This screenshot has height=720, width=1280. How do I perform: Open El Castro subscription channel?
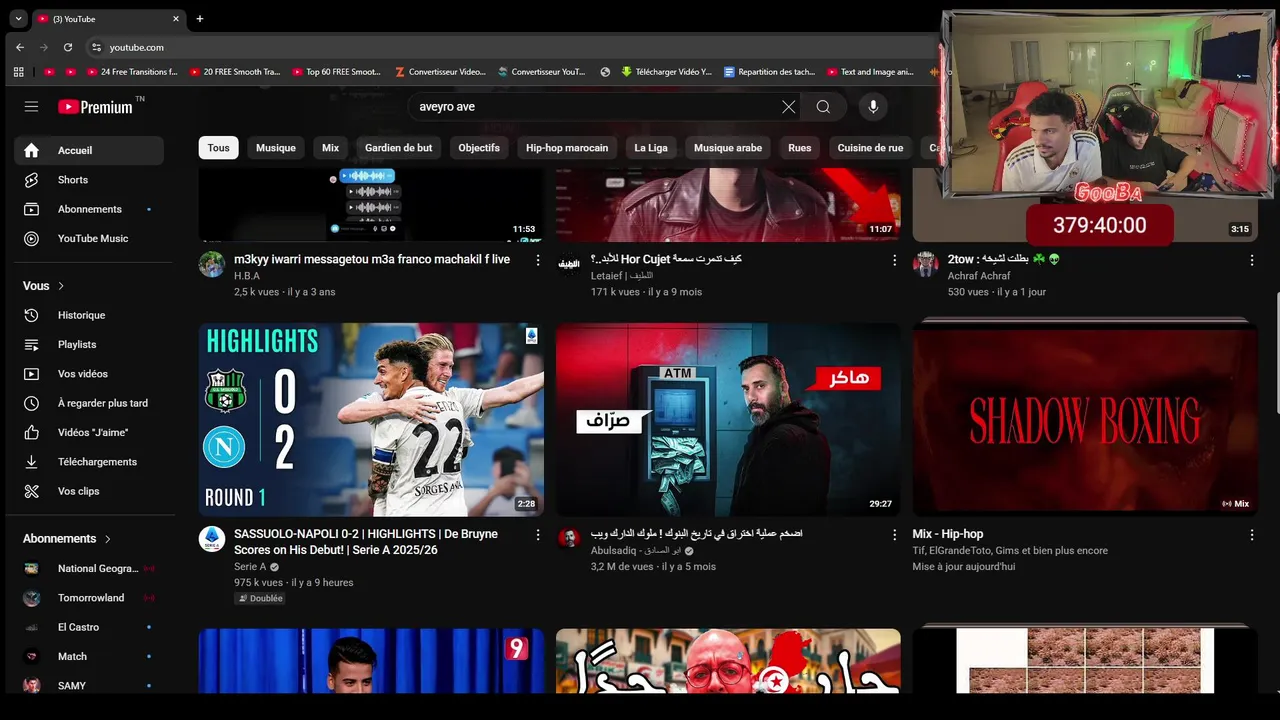click(x=89, y=627)
